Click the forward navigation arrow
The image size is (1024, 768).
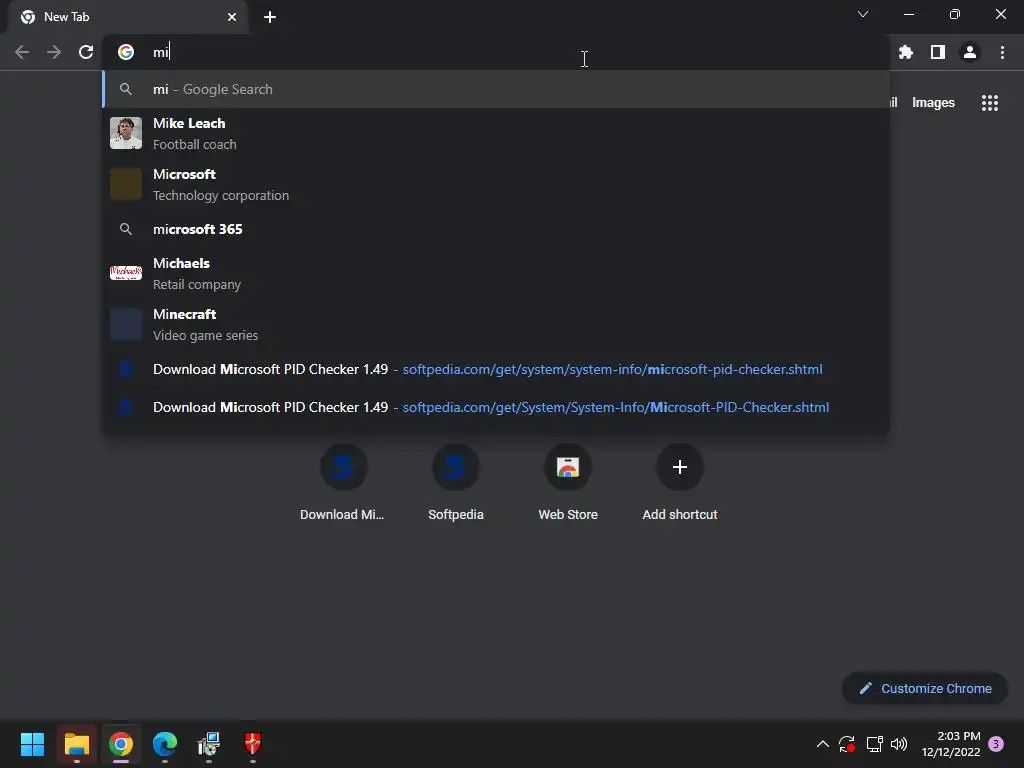click(x=54, y=52)
